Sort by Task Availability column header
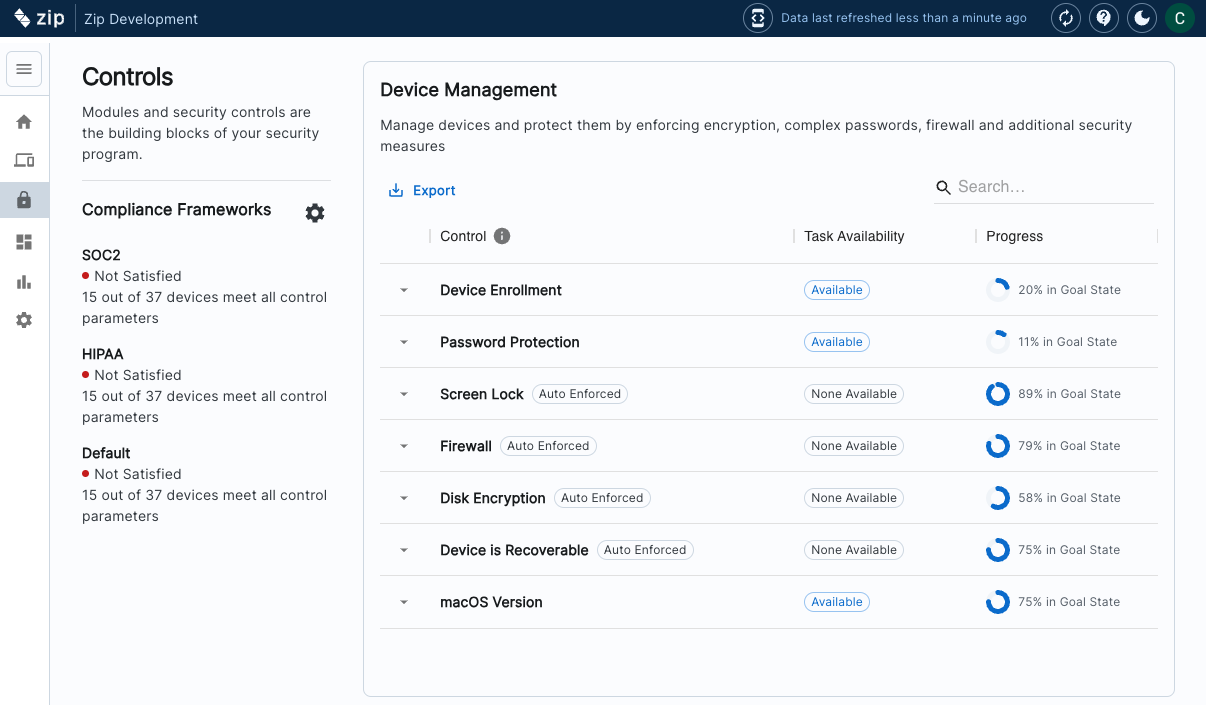 (854, 236)
